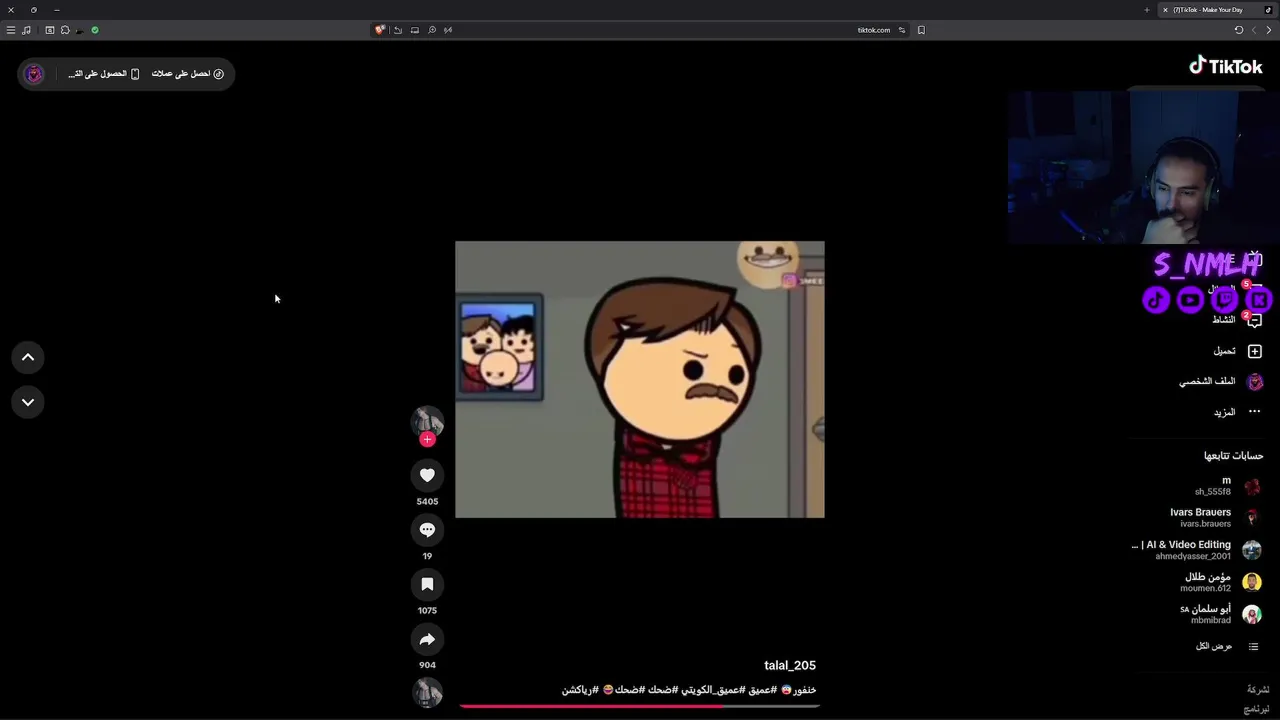Open the creator avatar above the like button
Image resolution: width=1280 pixels, height=720 pixels.
427,420
